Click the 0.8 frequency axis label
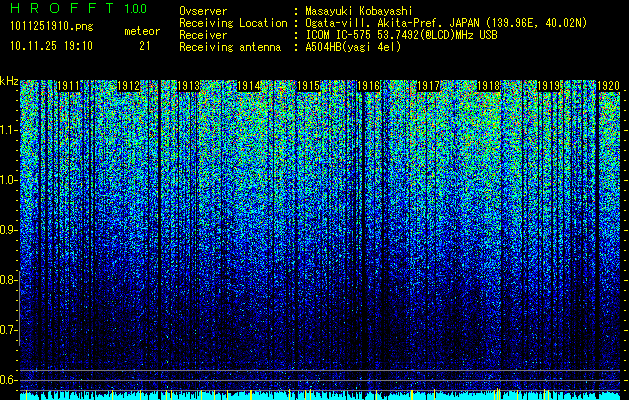Viewport: 629px width, 400px height. pyautogui.click(x=8, y=280)
